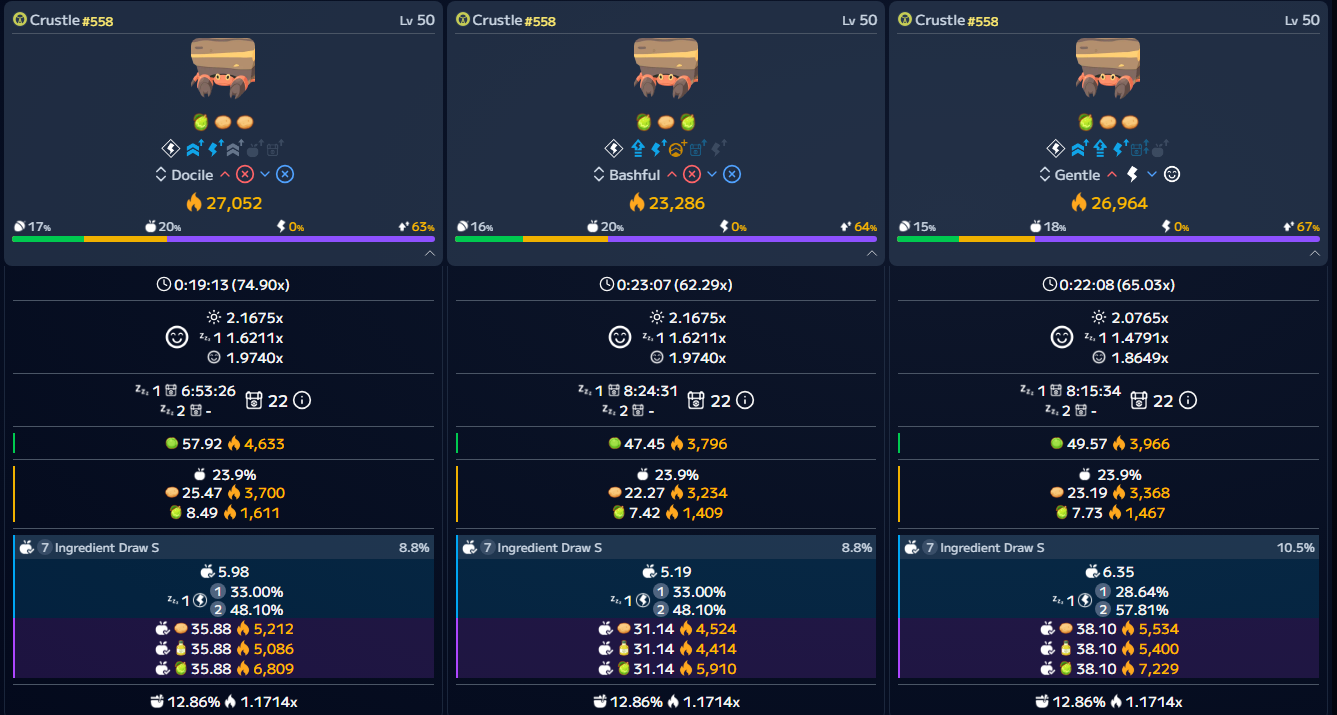1337x715 pixels.
Task: Collapse the Bashful card with its up chevron
Action: (x=871, y=254)
